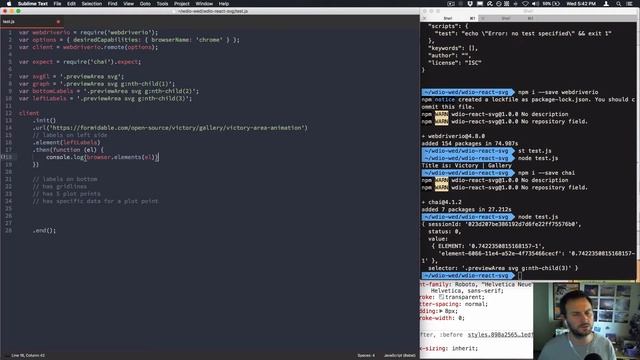The image size is (640, 360).
Task: Open the Project menu
Action: [x=182, y=4]
